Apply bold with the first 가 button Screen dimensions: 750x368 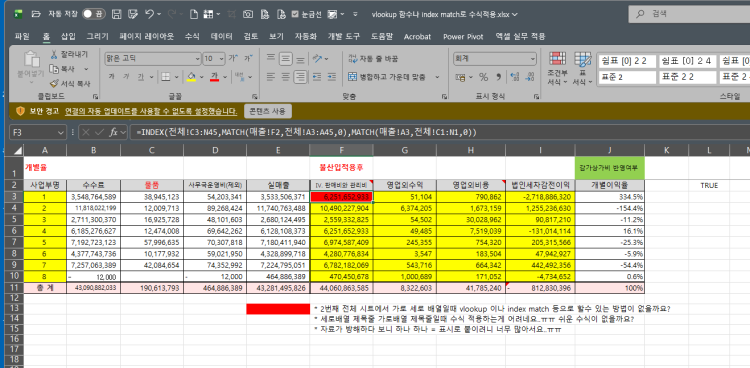coord(111,77)
